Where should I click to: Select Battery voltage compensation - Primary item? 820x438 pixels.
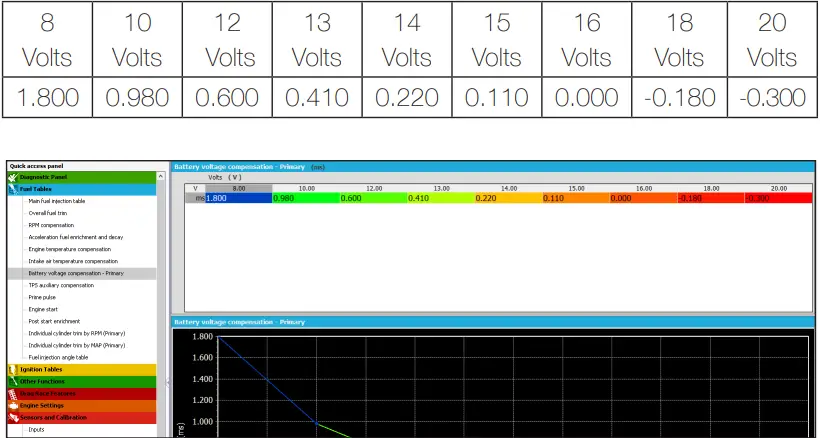76,273
